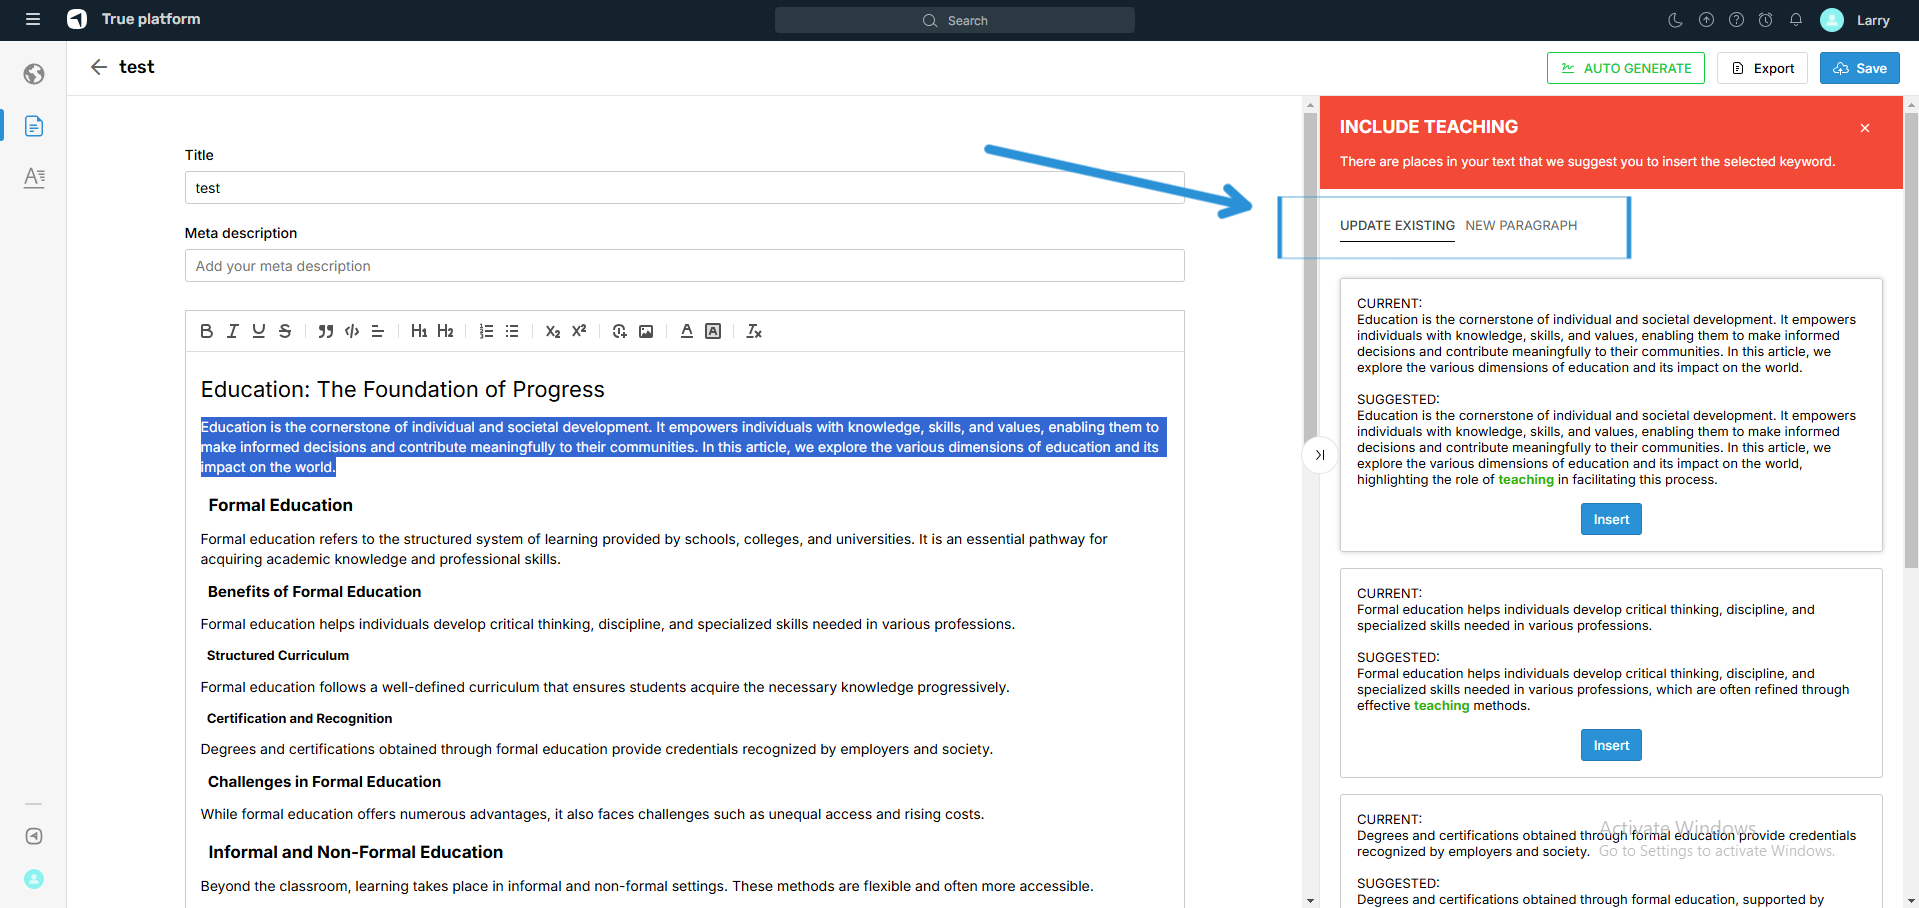Insert the first suggested paragraph
This screenshot has height=908, width=1919.
coord(1611,519)
